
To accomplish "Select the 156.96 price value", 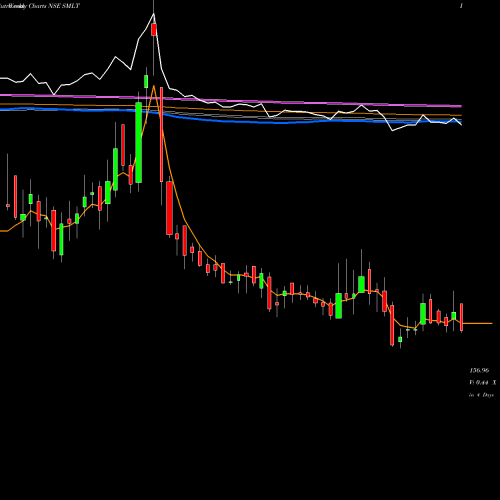I will click(x=479, y=370).
